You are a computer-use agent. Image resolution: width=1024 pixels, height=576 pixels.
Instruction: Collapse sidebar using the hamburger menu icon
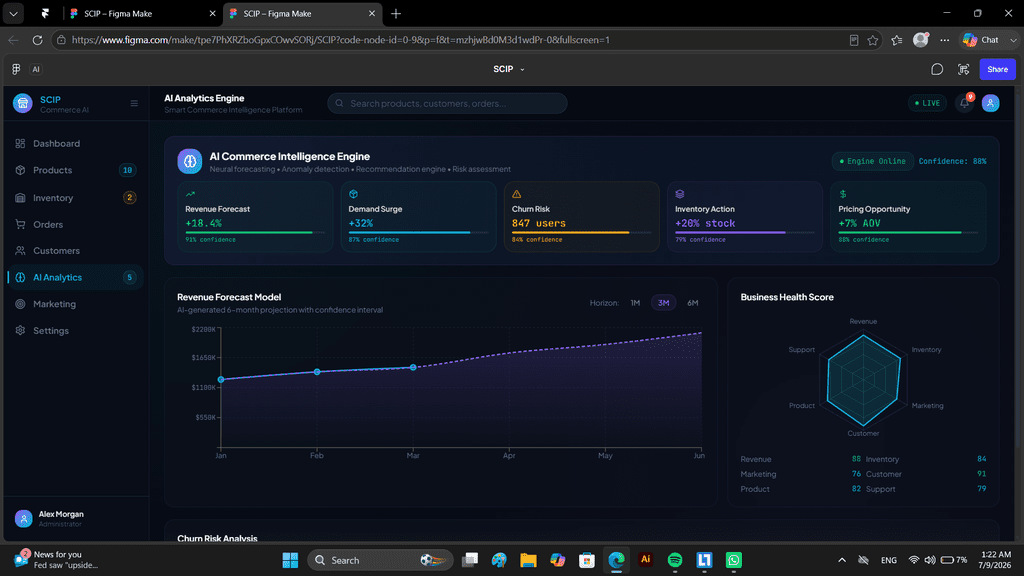[x=134, y=103]
